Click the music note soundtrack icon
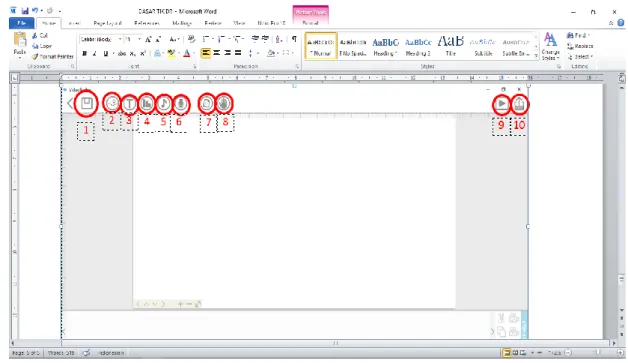The width and height of the screenshot is (628, 363). [x=163, y=104]
